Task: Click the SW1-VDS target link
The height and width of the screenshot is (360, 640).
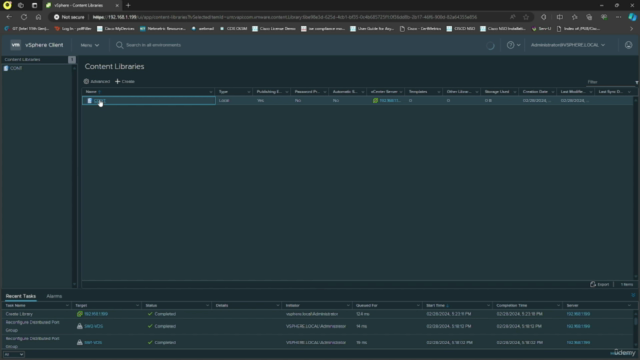Action: (93, 343)
